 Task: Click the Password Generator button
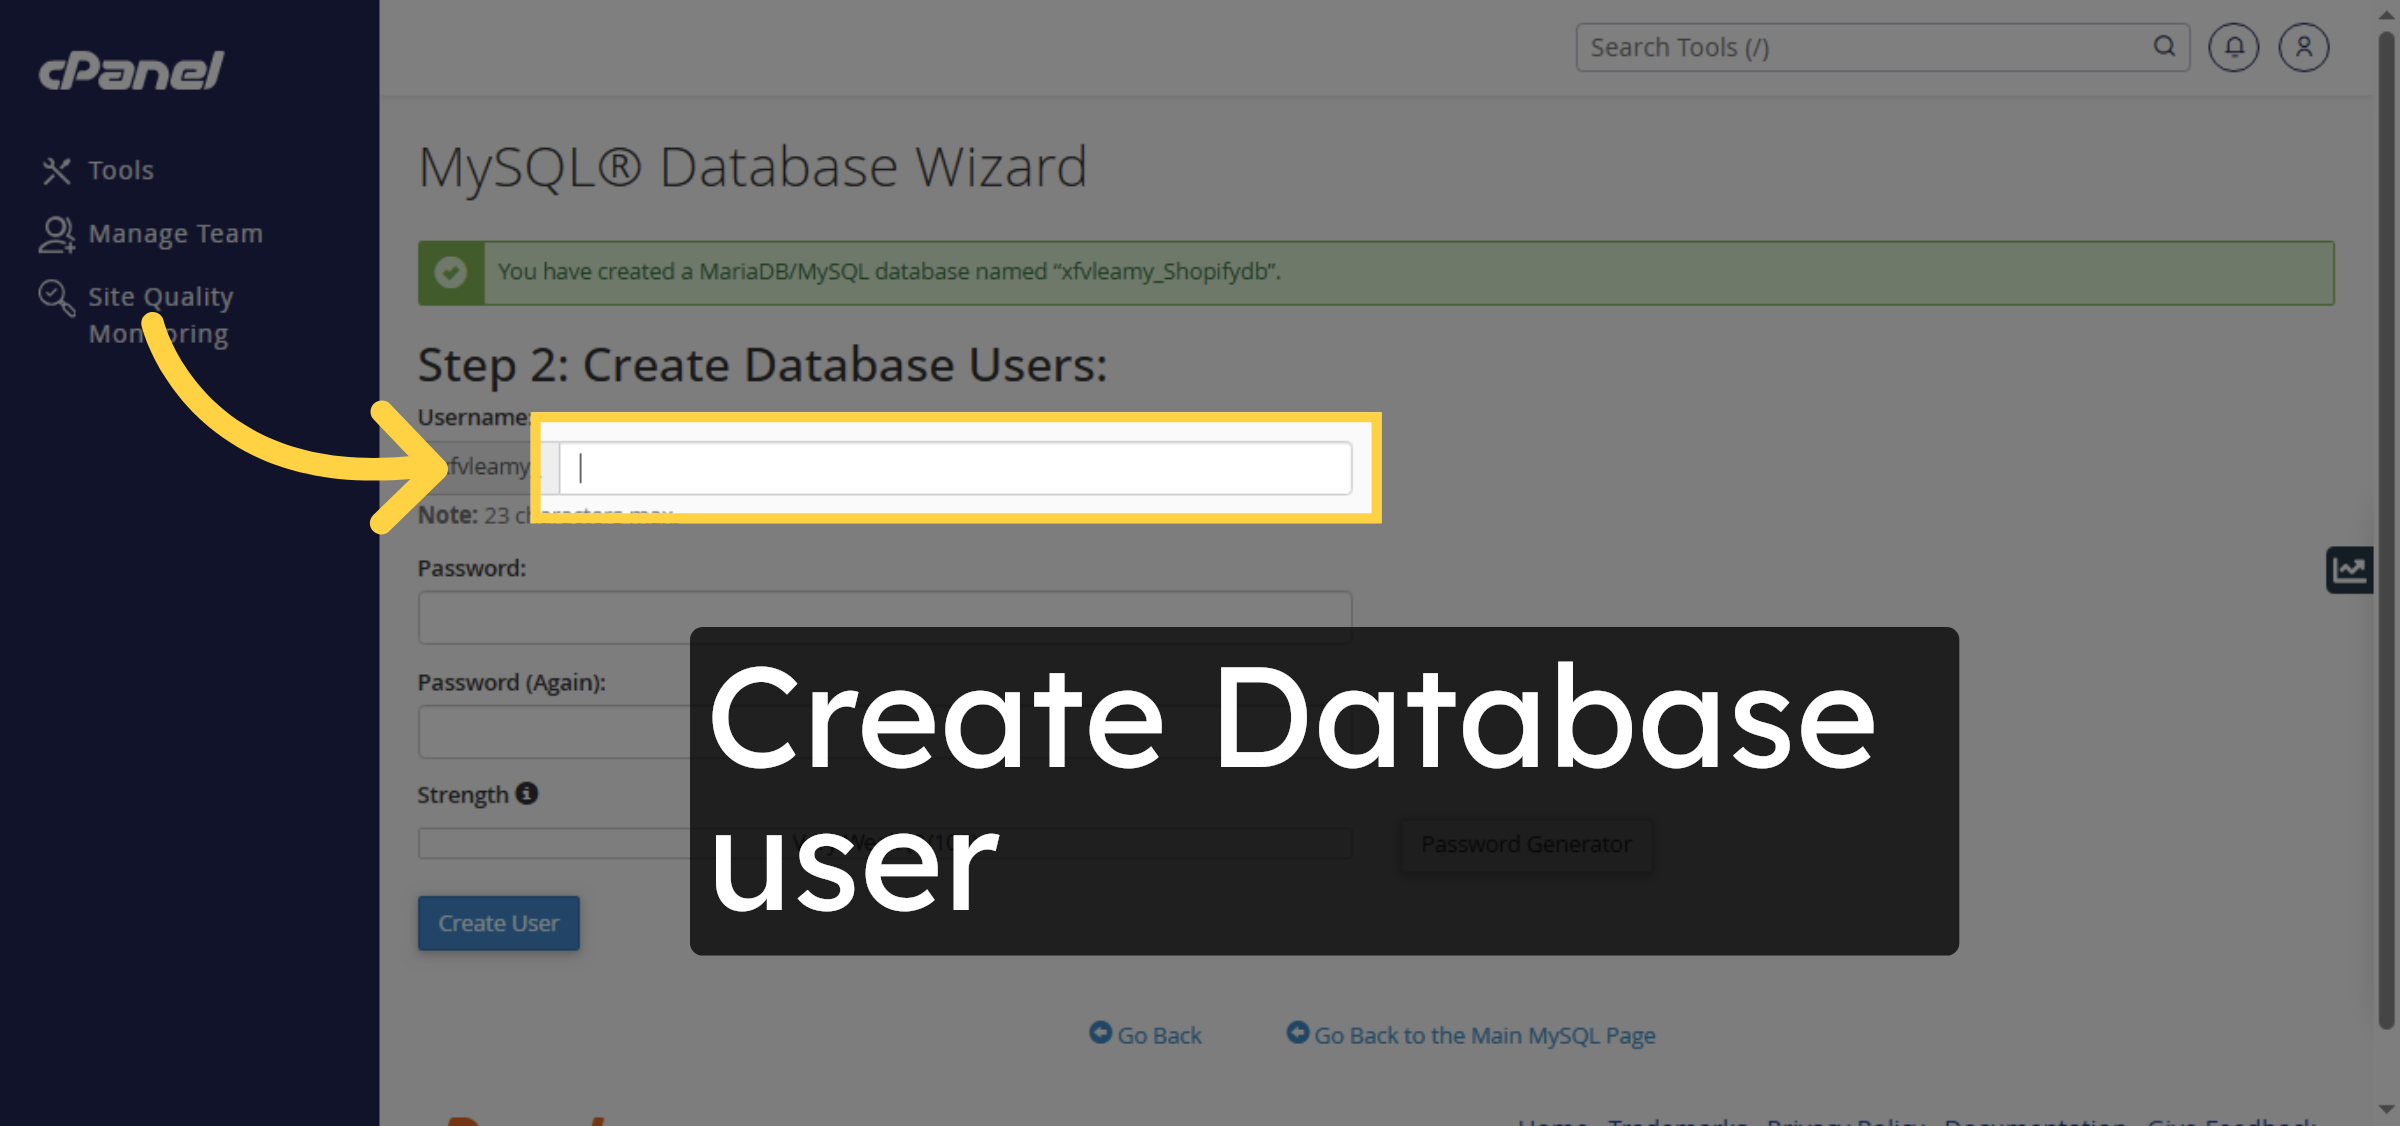tap(1527, 843)
